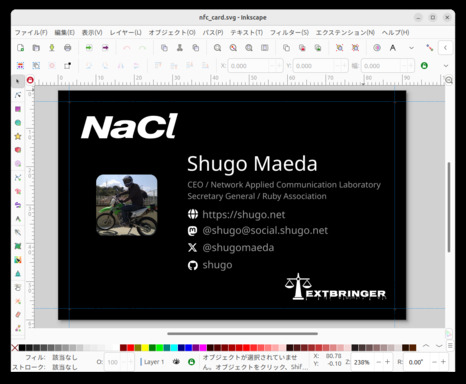This screenshot has width=466, height=384.
Task: Save the document with toolbar icon
Action: point(52,48)
